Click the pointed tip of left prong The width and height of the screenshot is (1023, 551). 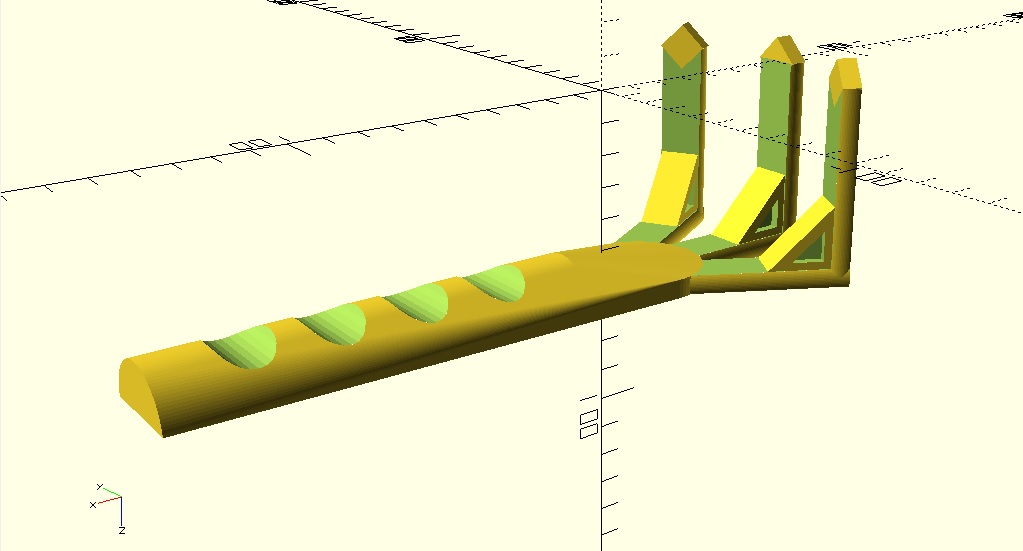click(686, 44)
